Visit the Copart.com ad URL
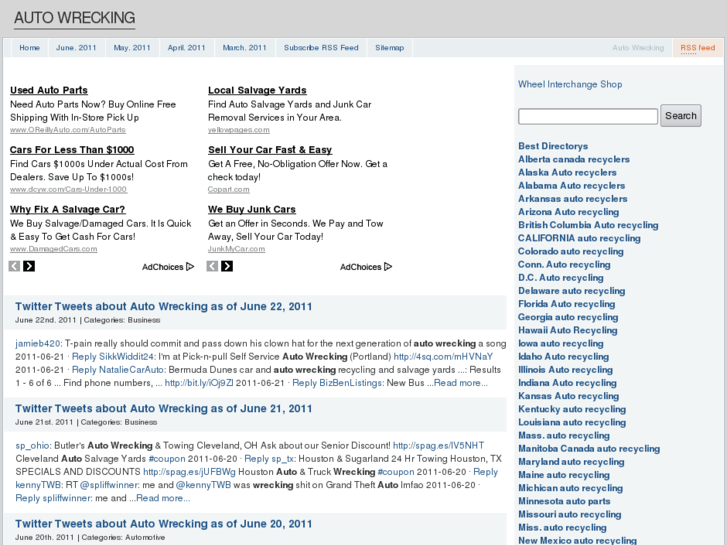Image resolution: width=727 pixels, height=545 pixels. (x=229, y=189)
